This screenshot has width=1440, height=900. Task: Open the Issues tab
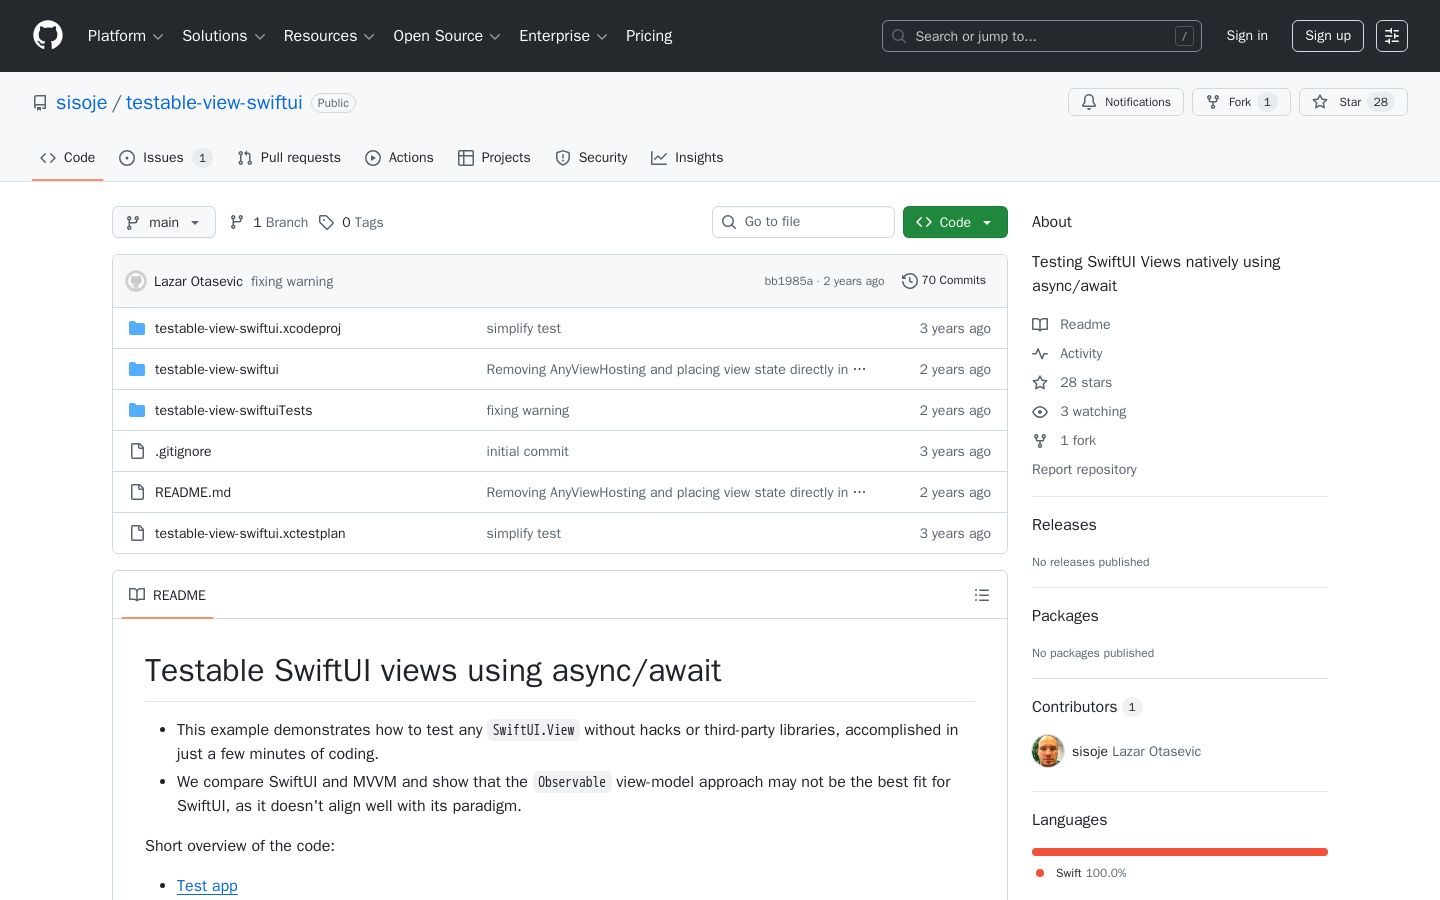coord(165,158)
